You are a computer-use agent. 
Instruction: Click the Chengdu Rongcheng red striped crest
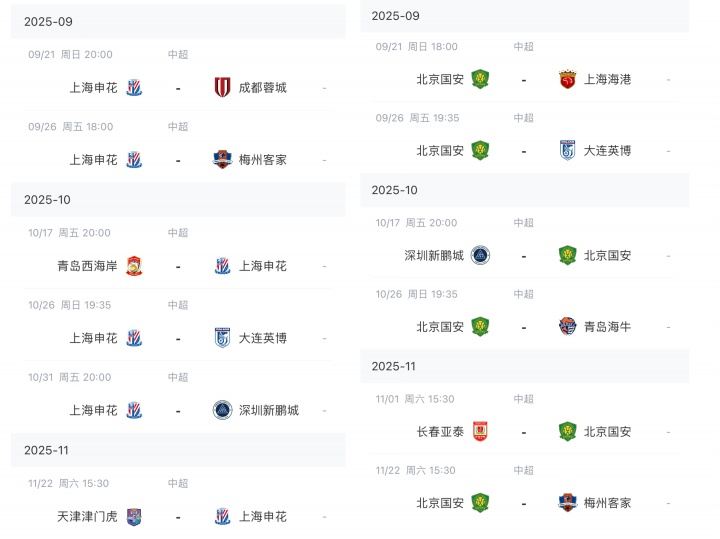[222, 87]
